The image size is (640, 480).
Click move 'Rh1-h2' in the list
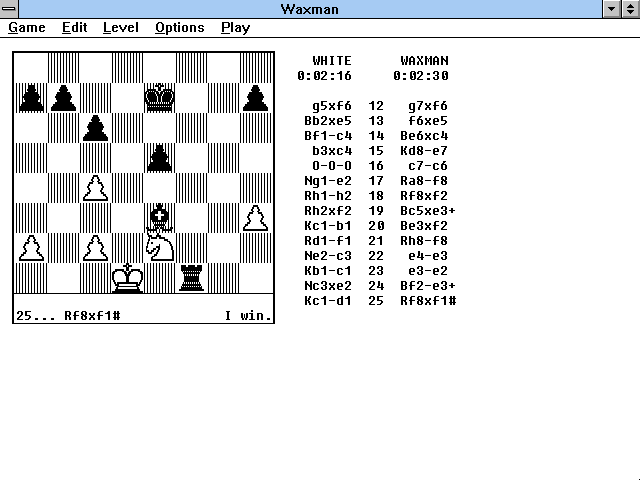(328, 196)
